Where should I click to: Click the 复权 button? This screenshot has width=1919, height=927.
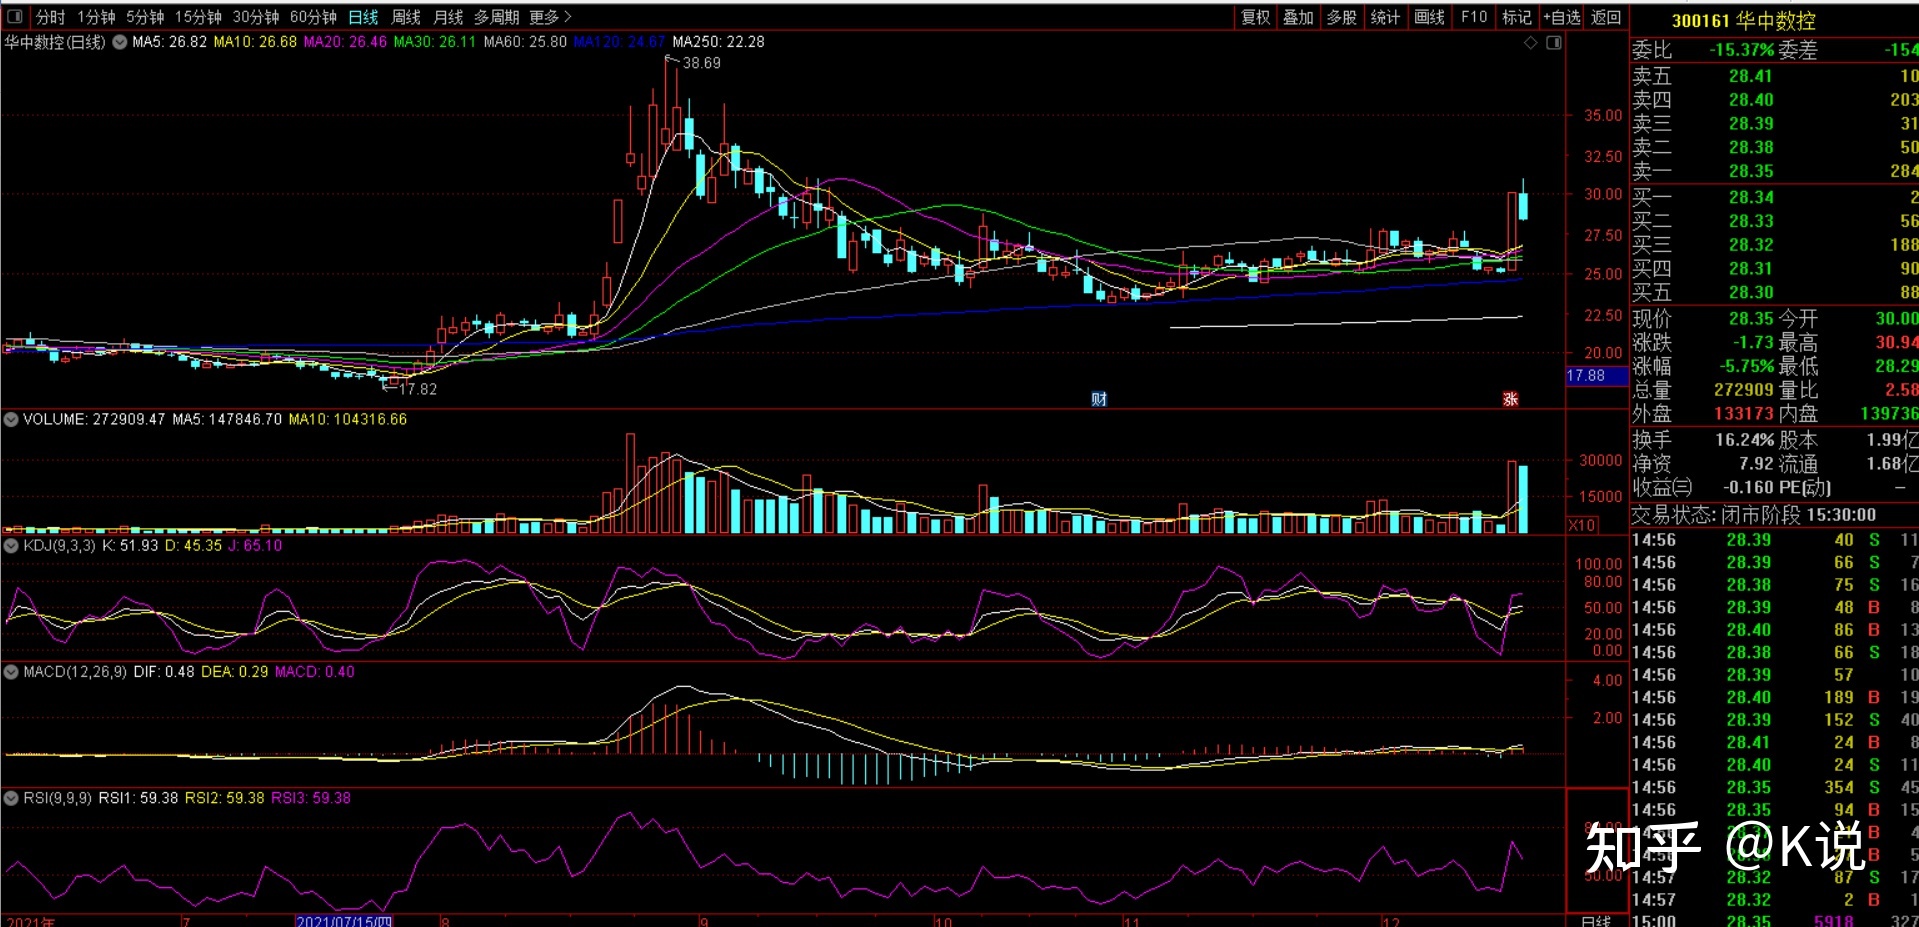click(x=1256, y=17)
